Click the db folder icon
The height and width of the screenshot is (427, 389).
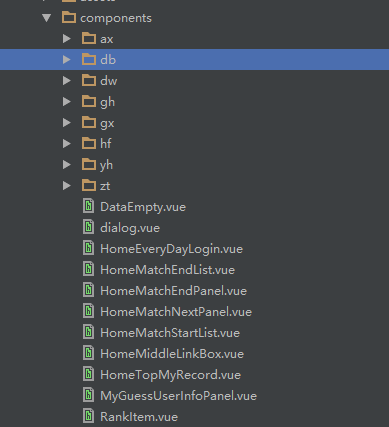click(x=89, y=59)
